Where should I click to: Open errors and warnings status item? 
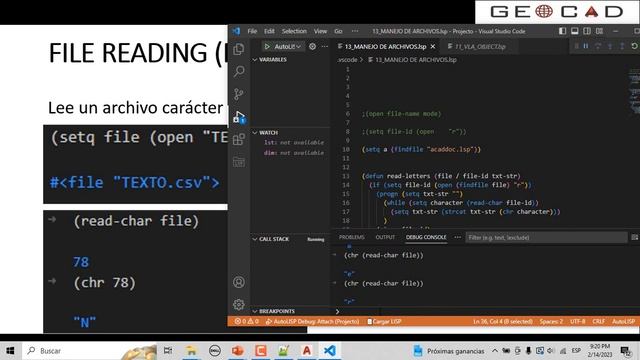(247, 321)
